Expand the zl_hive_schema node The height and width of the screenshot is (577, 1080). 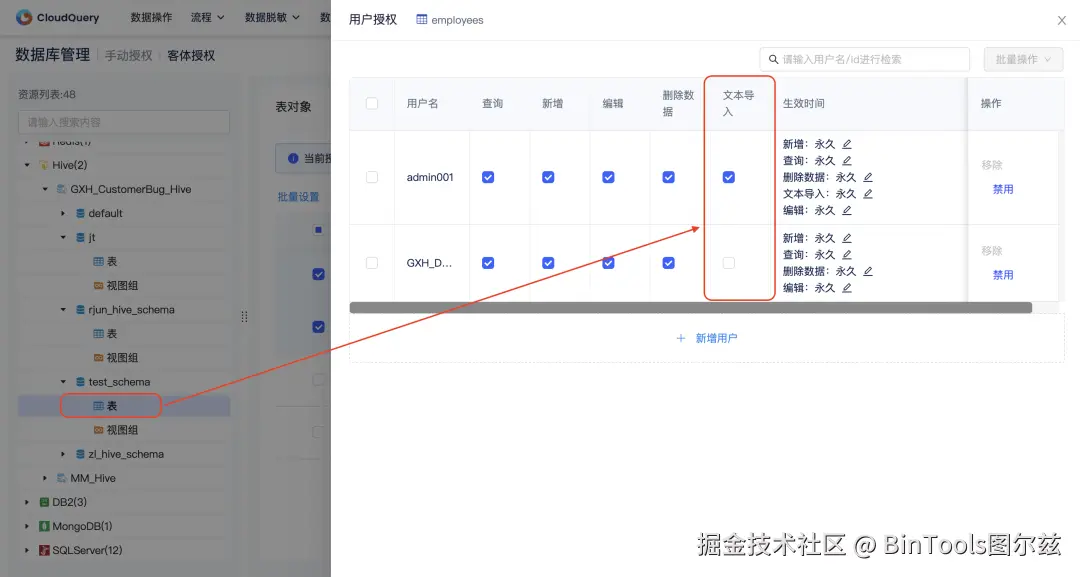click(x=63, y=454)
